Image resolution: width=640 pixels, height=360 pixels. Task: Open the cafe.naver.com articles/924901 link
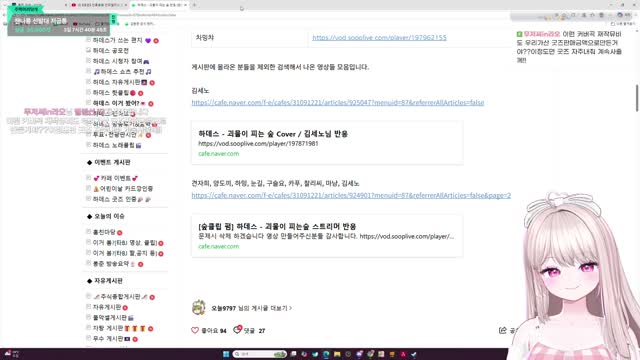click(351, 196)
